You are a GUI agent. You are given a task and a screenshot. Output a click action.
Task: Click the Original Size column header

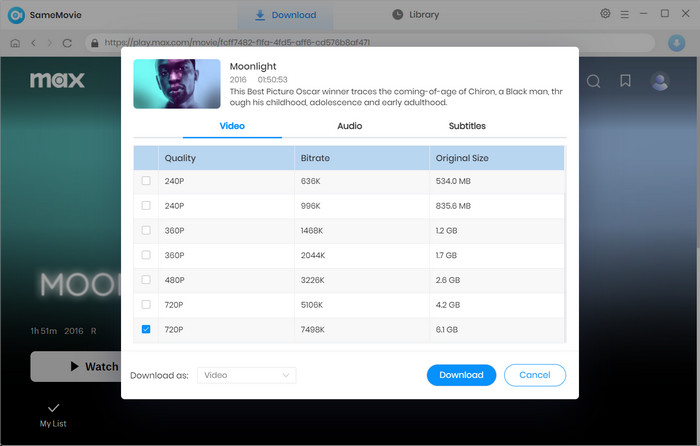(496, 158)
